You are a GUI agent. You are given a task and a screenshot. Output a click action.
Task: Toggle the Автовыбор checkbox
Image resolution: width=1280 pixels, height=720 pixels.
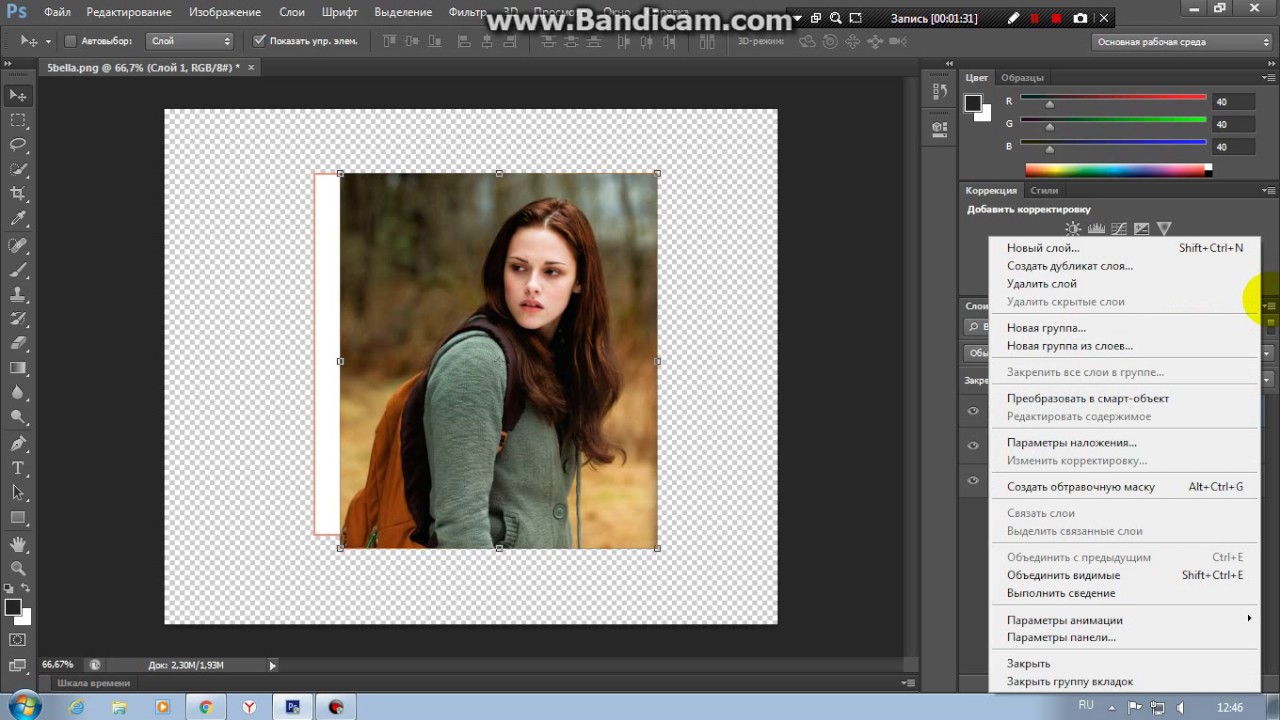click(70, 41)
